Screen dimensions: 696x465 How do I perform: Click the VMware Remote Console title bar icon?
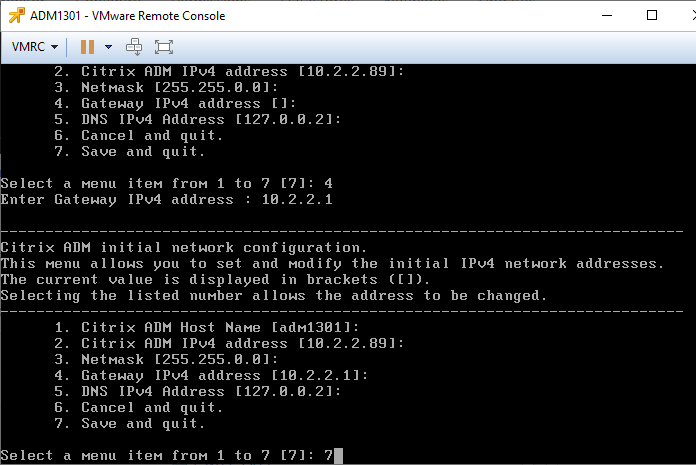[x=16, y=16]
